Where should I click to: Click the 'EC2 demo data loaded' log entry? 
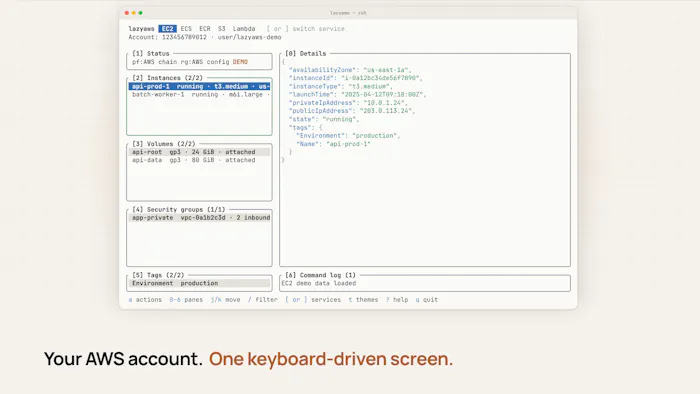point(319,283)
